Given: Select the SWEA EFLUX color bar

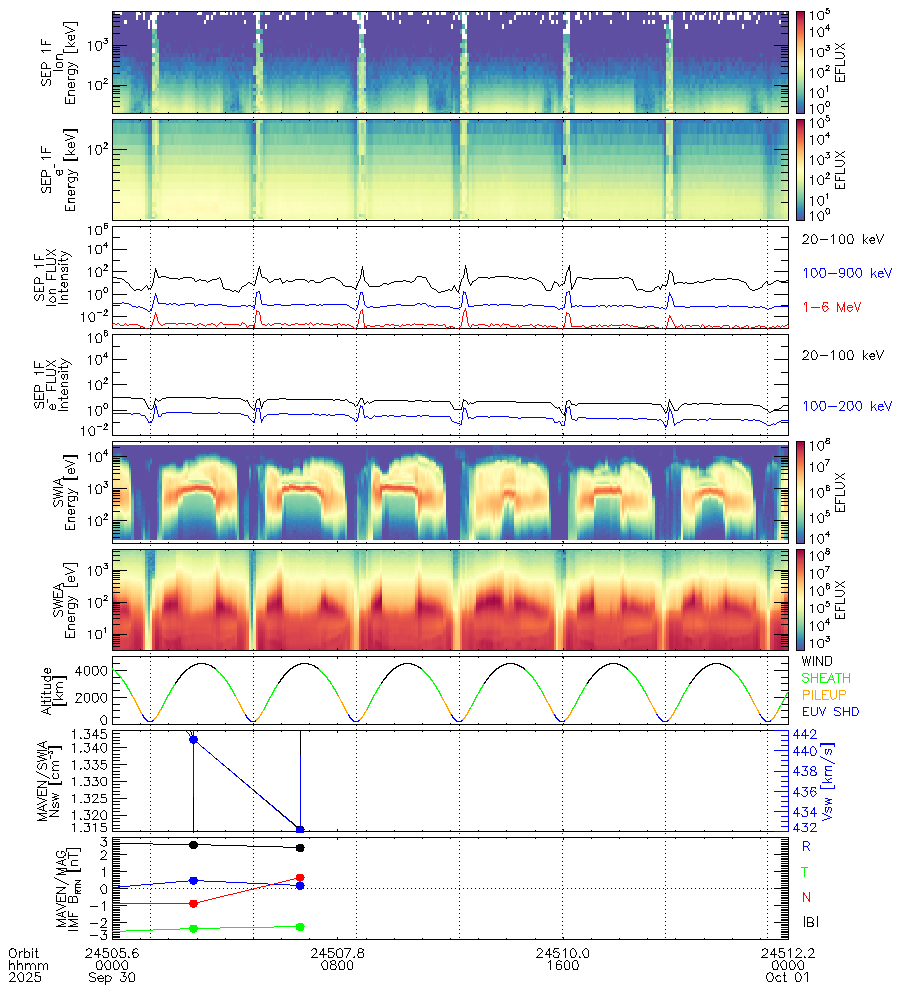Looking at the screenshot, I should 802,599.
